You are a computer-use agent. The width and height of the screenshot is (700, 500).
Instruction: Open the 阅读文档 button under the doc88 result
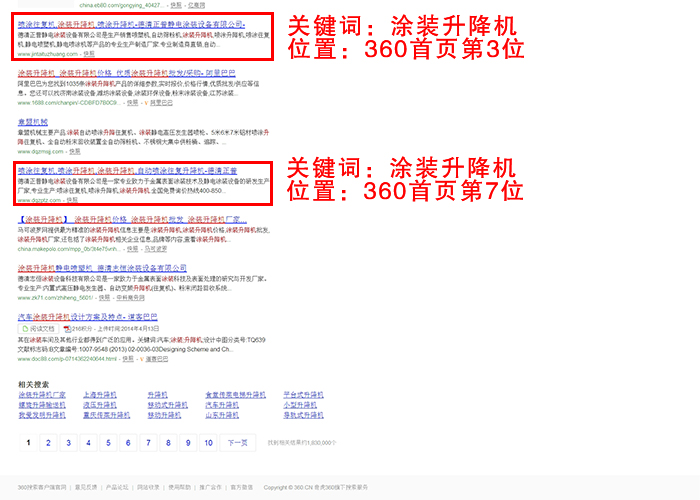tap(38, 329)
